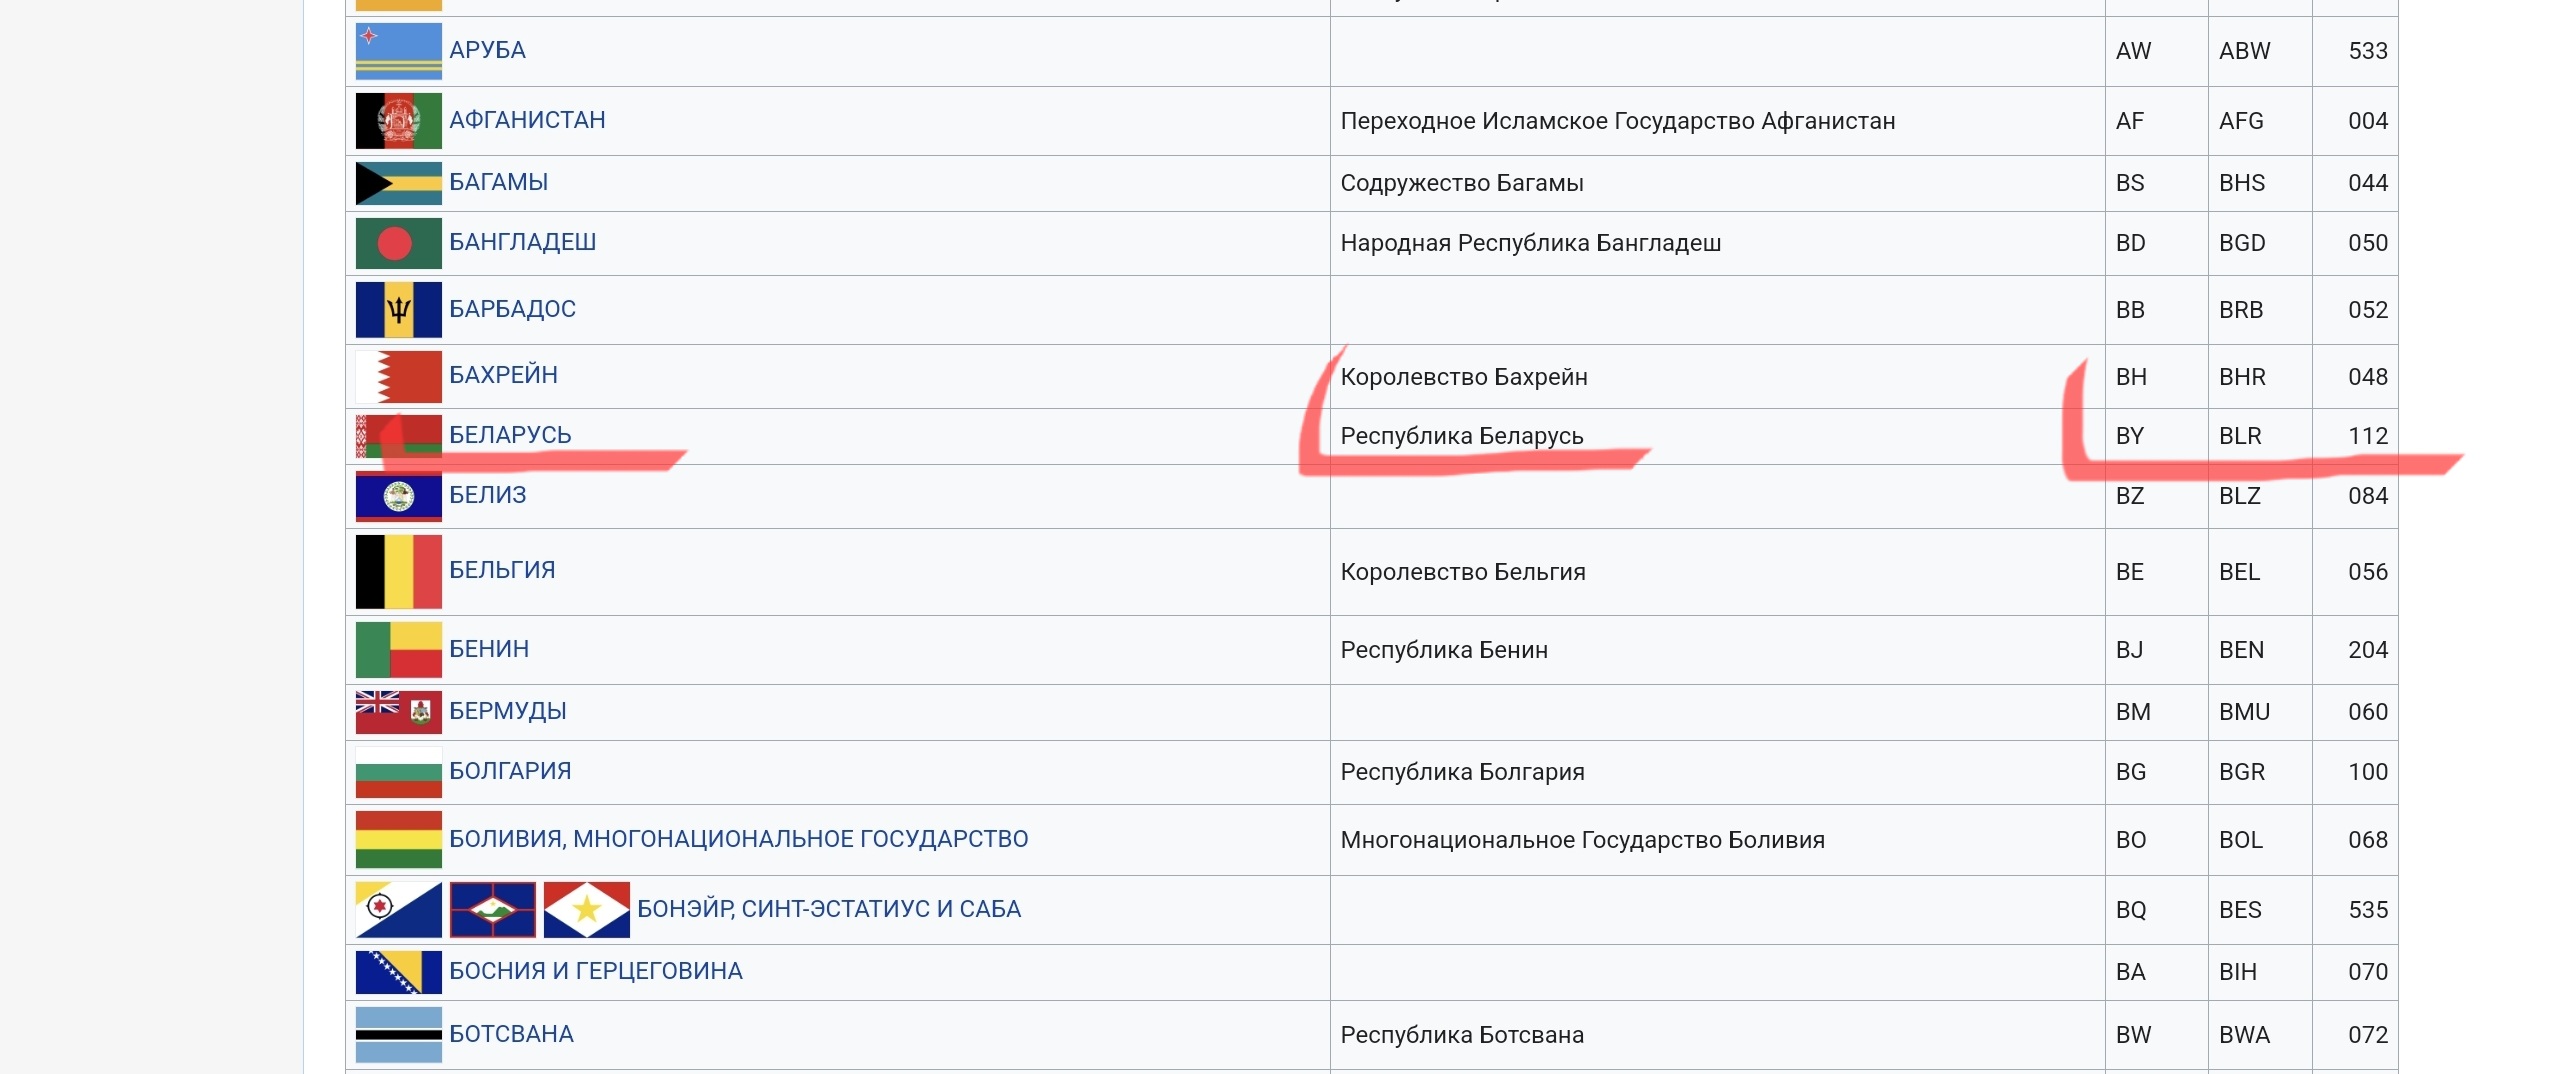Viewport: 2560px width, 1074px height.
Task: Click the Afghanistan flag image
Action: pyautogui.click(x=398, y=121)
